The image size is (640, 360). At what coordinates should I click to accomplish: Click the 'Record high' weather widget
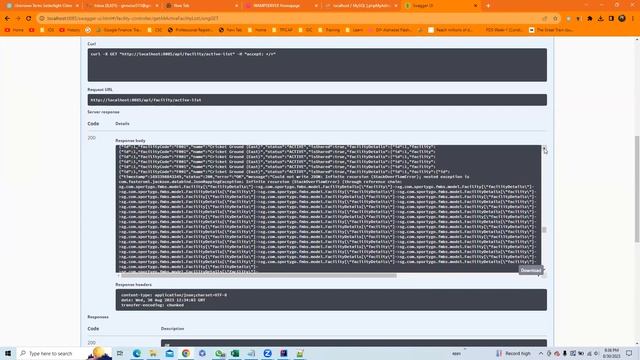point(513,353)
